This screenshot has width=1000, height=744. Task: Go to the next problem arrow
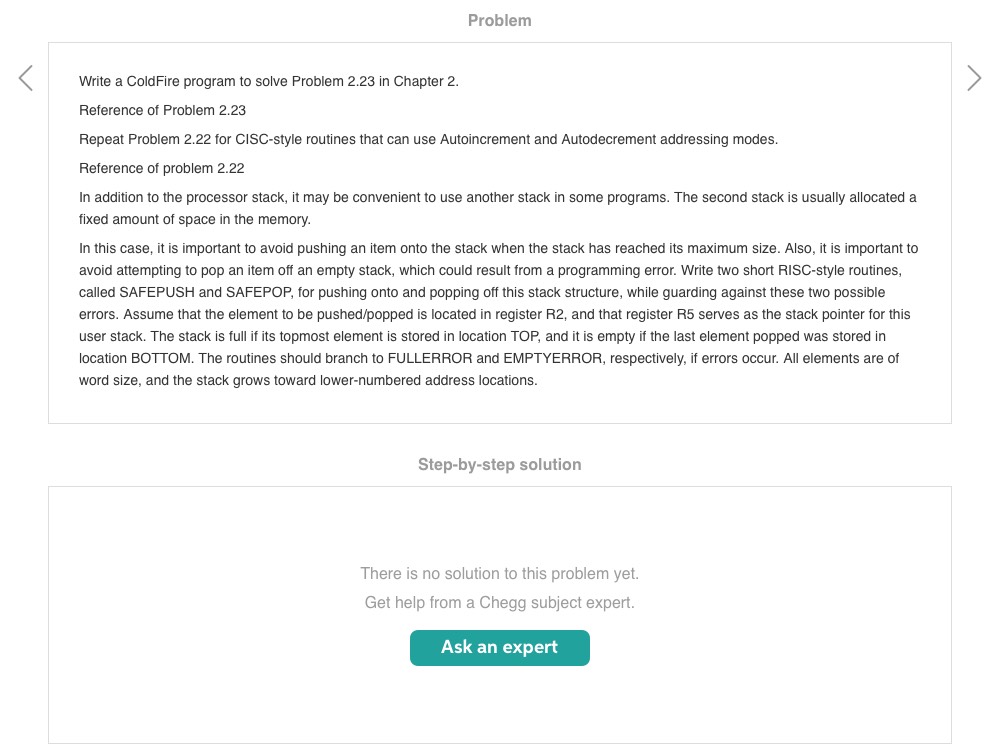(x=974, y=78)
